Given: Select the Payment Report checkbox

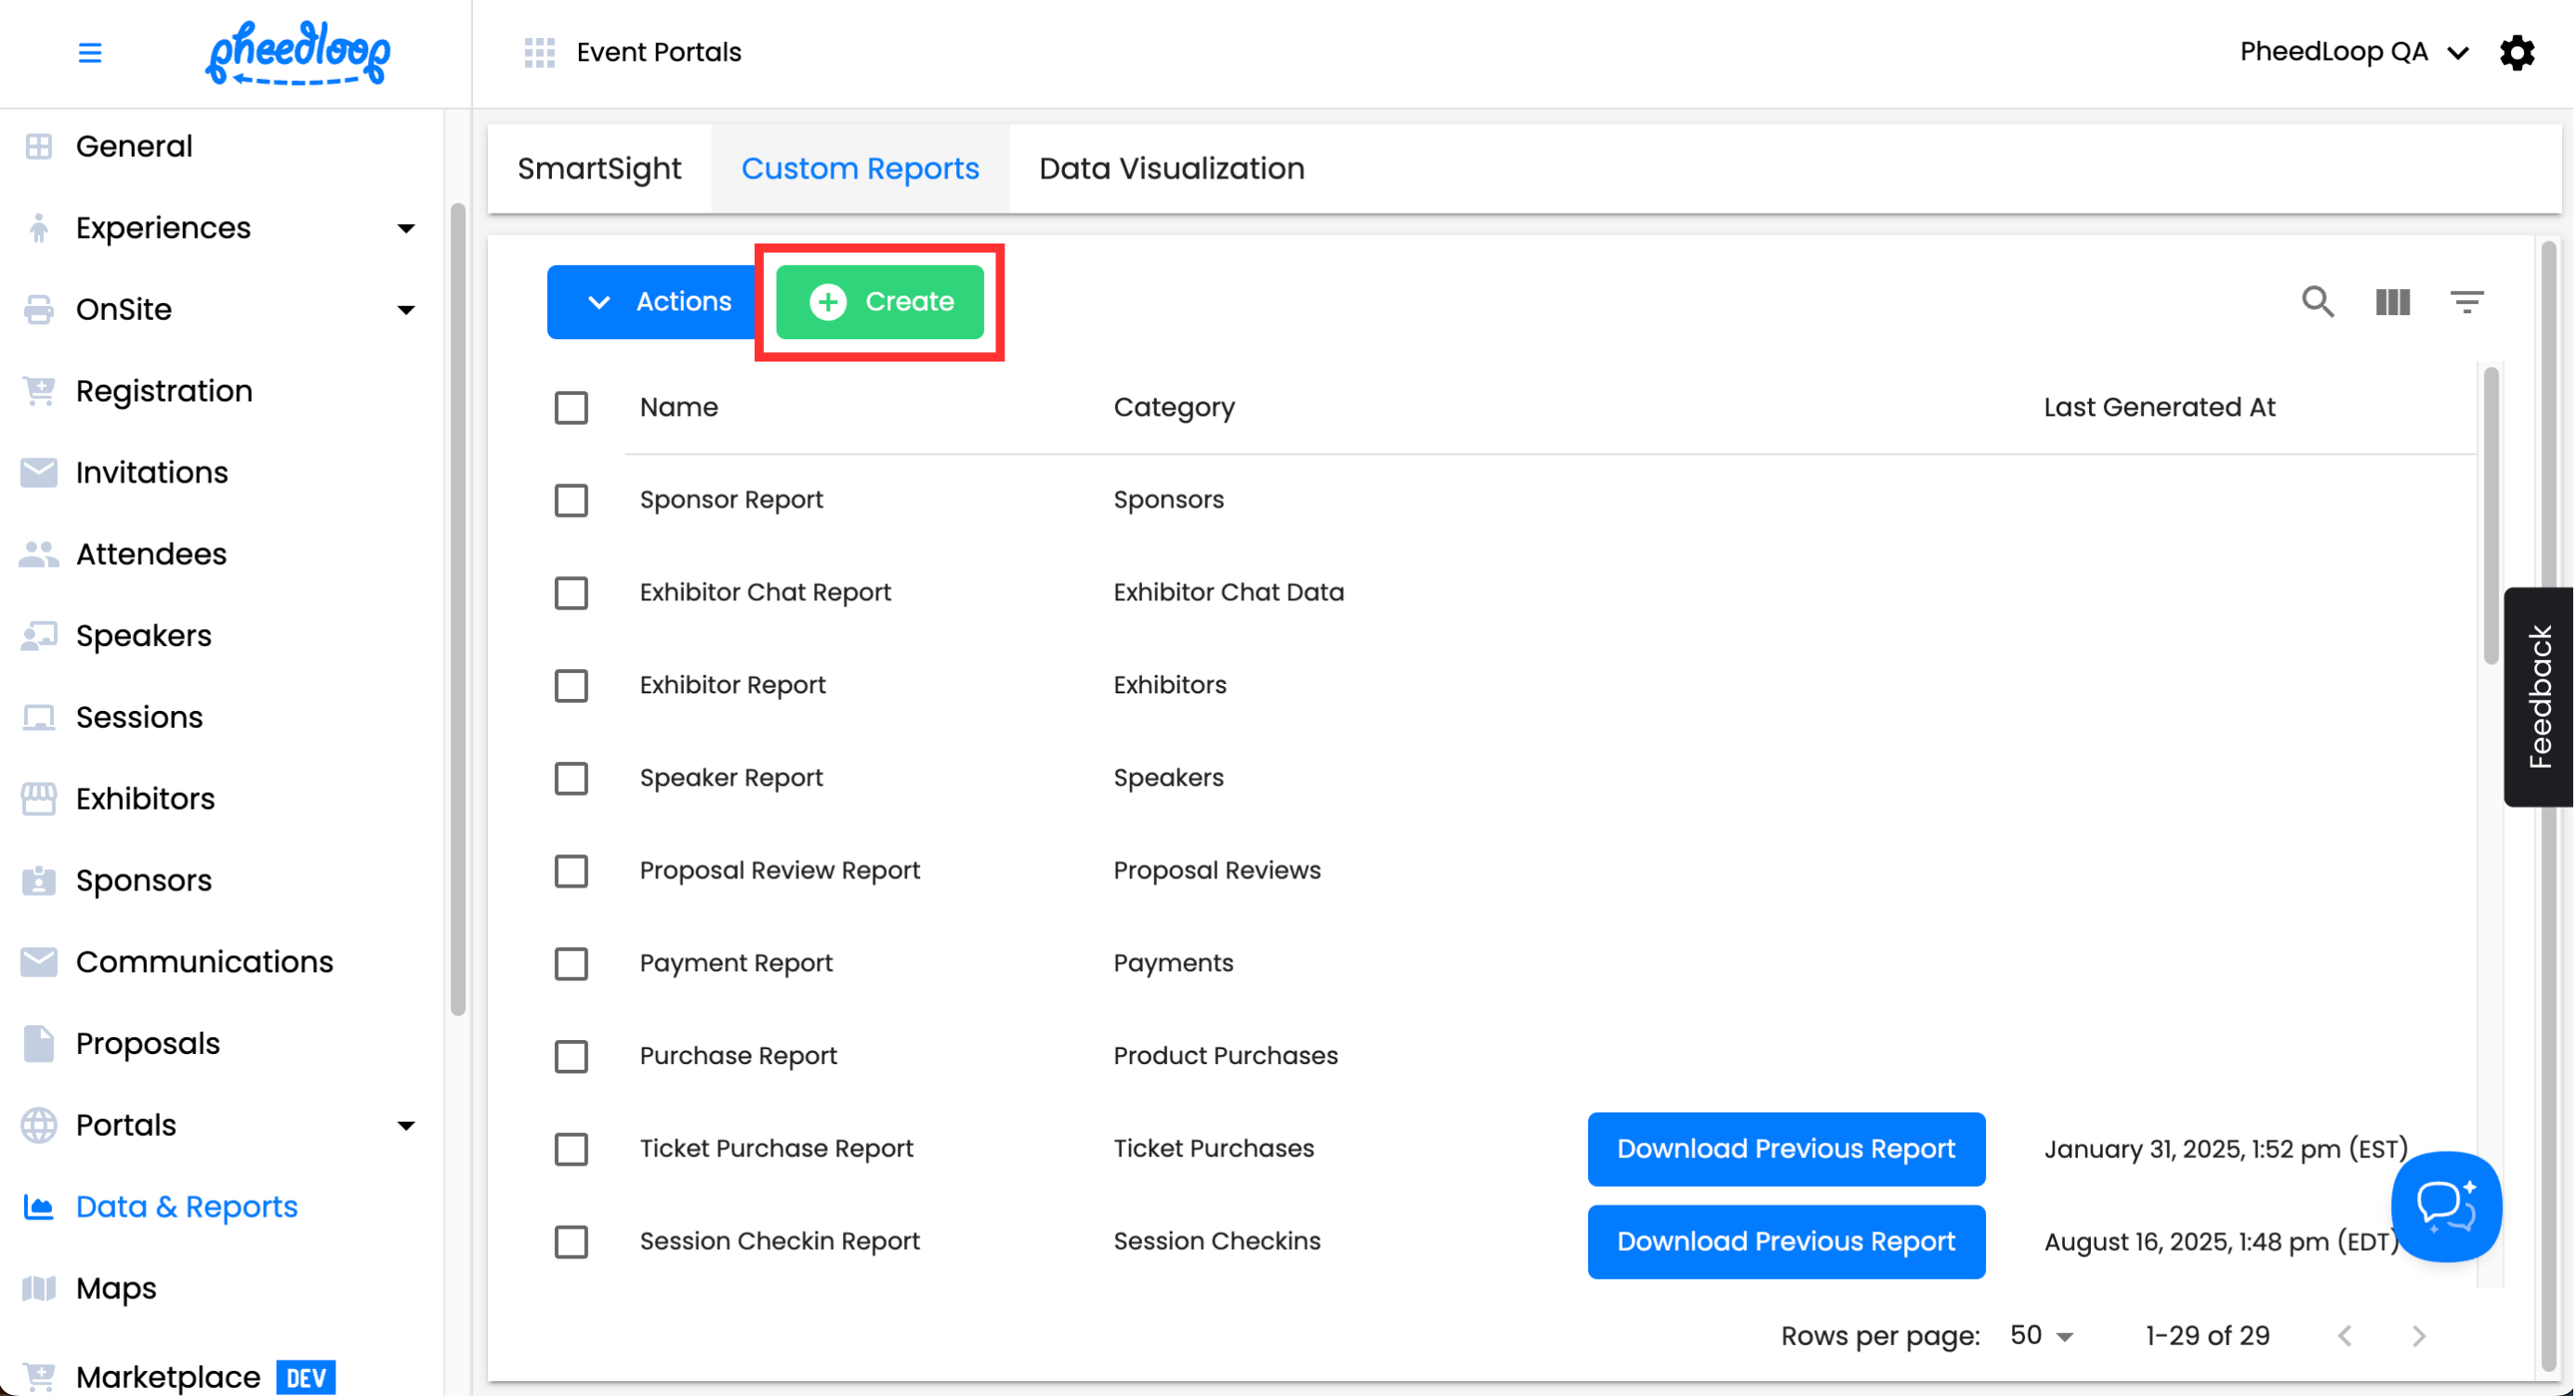Looking at the screenshot, I should tap(571, 964).
